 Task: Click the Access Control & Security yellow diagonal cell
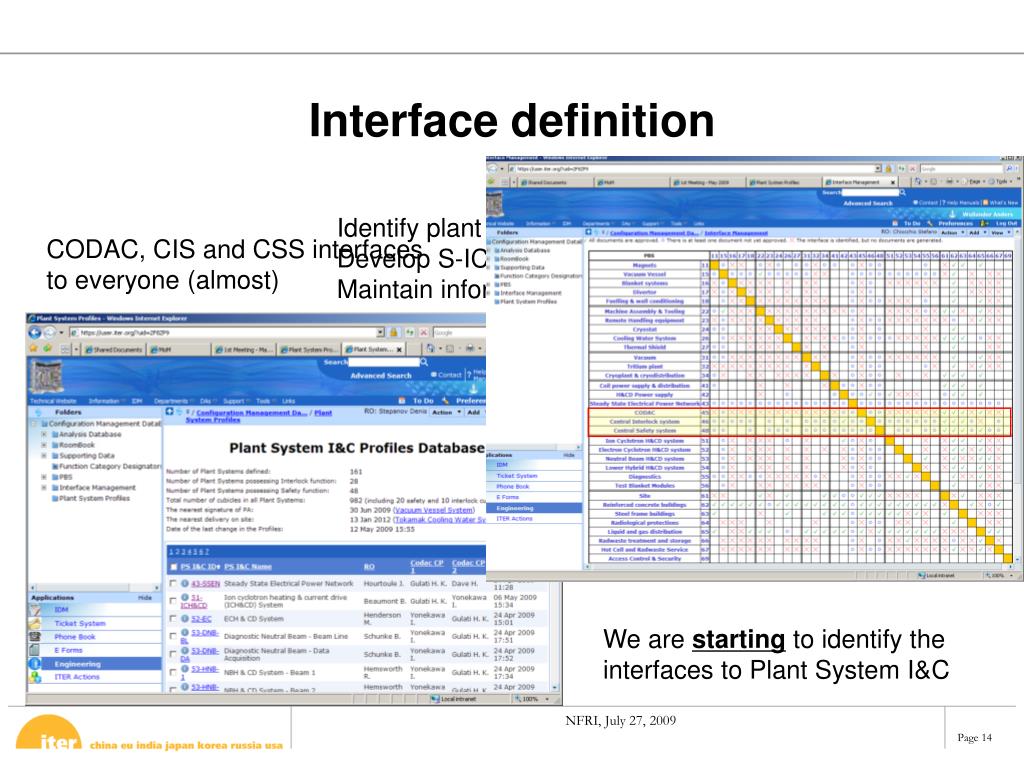pyautogui.click(x=1008, y=558)
